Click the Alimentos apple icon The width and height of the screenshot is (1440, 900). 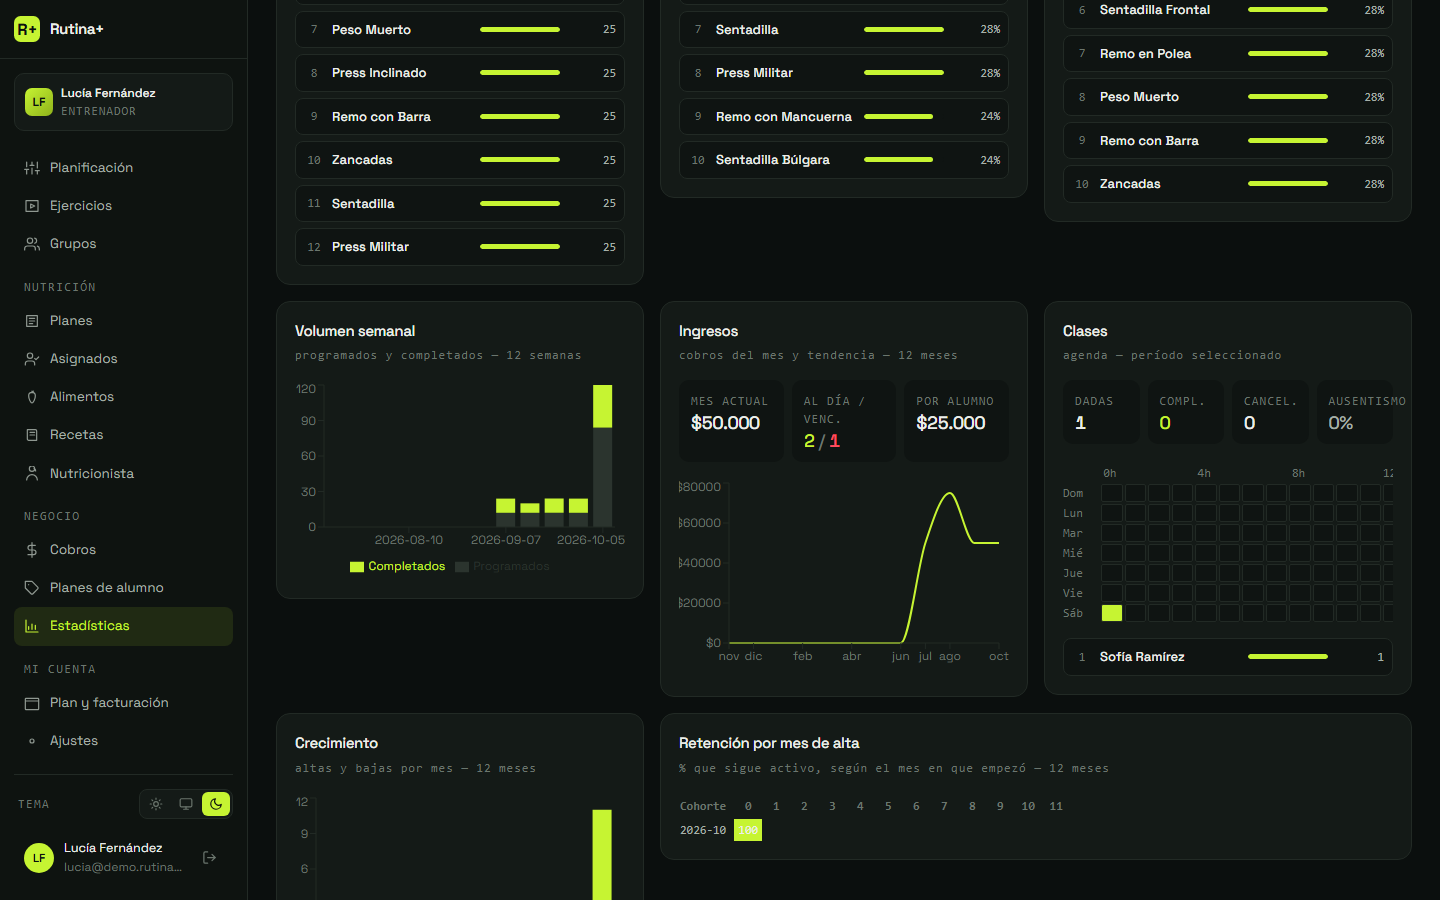(x=32, y=397)
